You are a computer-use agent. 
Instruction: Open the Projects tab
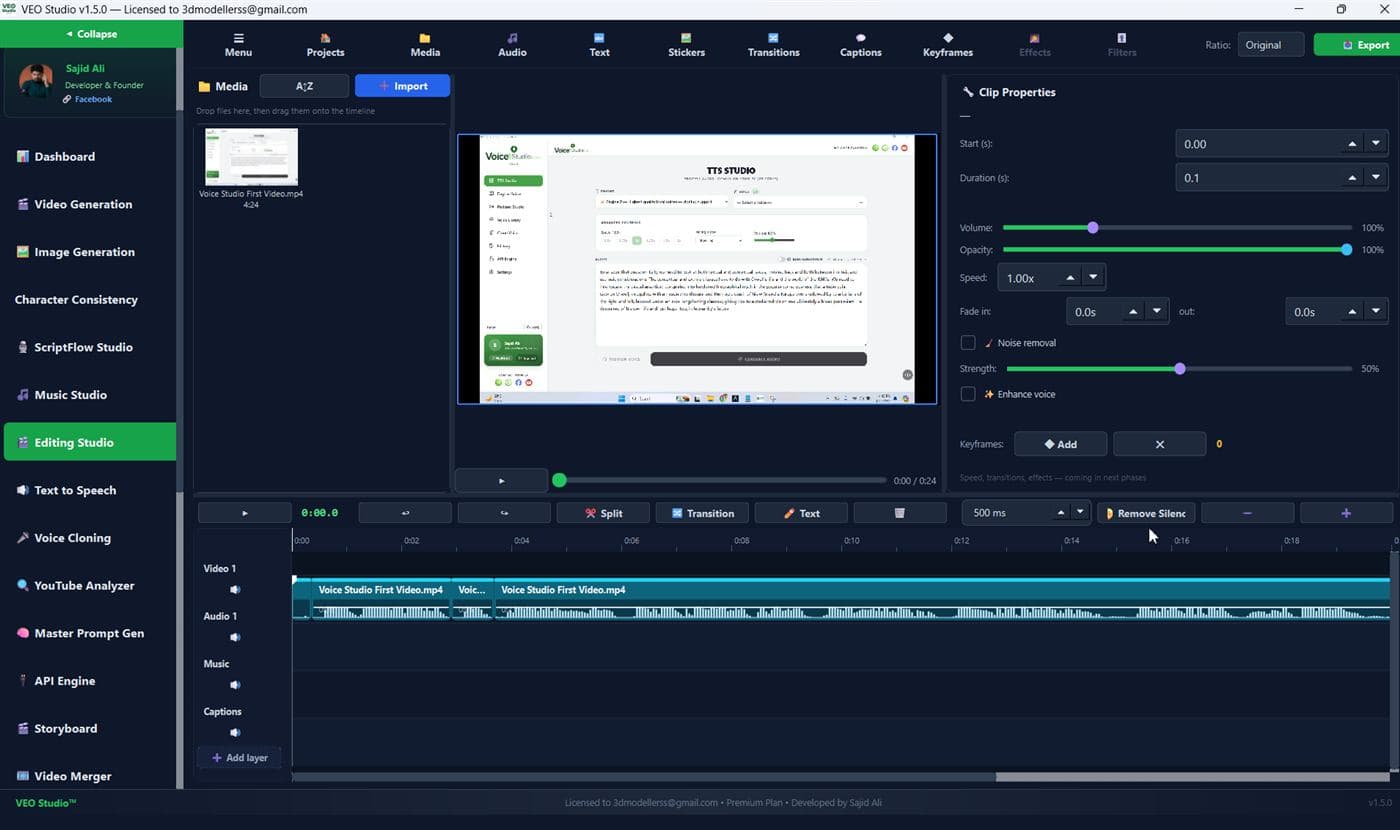point(325,45)
